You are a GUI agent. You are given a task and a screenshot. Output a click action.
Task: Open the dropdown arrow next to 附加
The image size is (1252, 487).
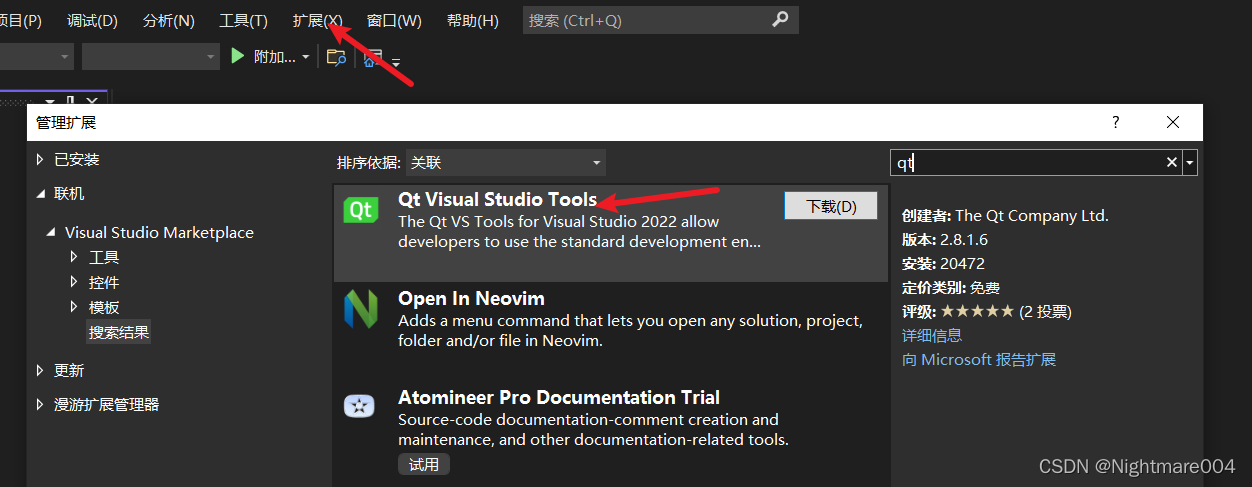[x=306, y=57]
